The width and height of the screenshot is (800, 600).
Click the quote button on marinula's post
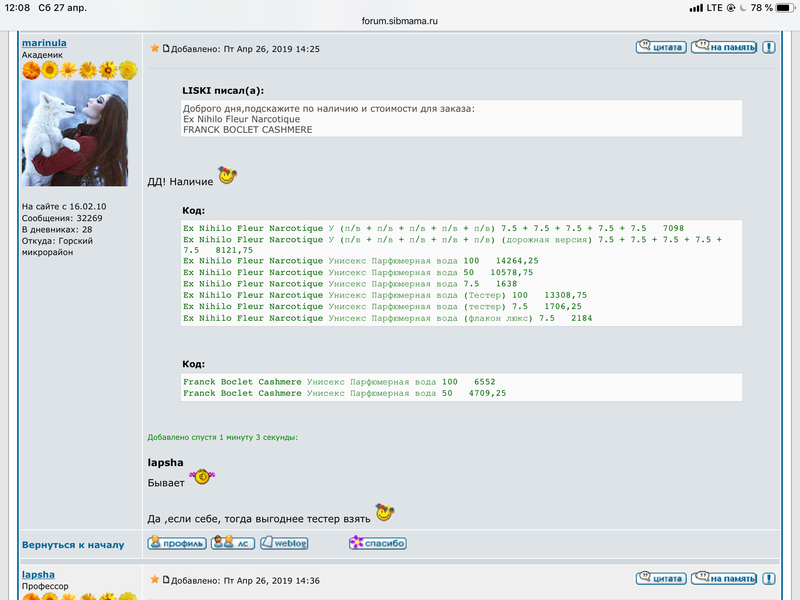pyautogui.click(x=661, y=47)
